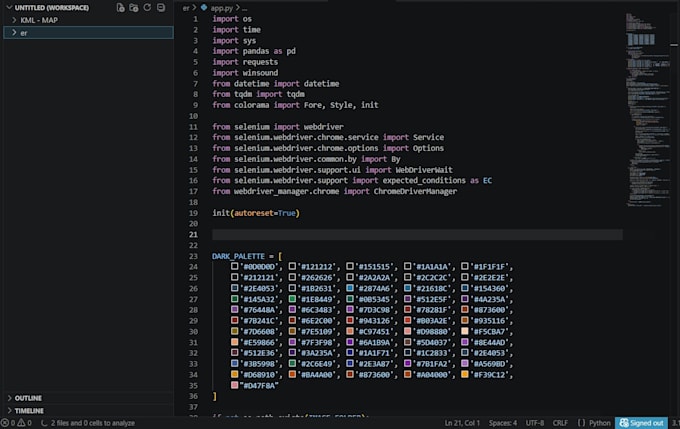Click the UTF-8 encoding status item
Screen dimensions: 680x429
[x=535, y=422]
